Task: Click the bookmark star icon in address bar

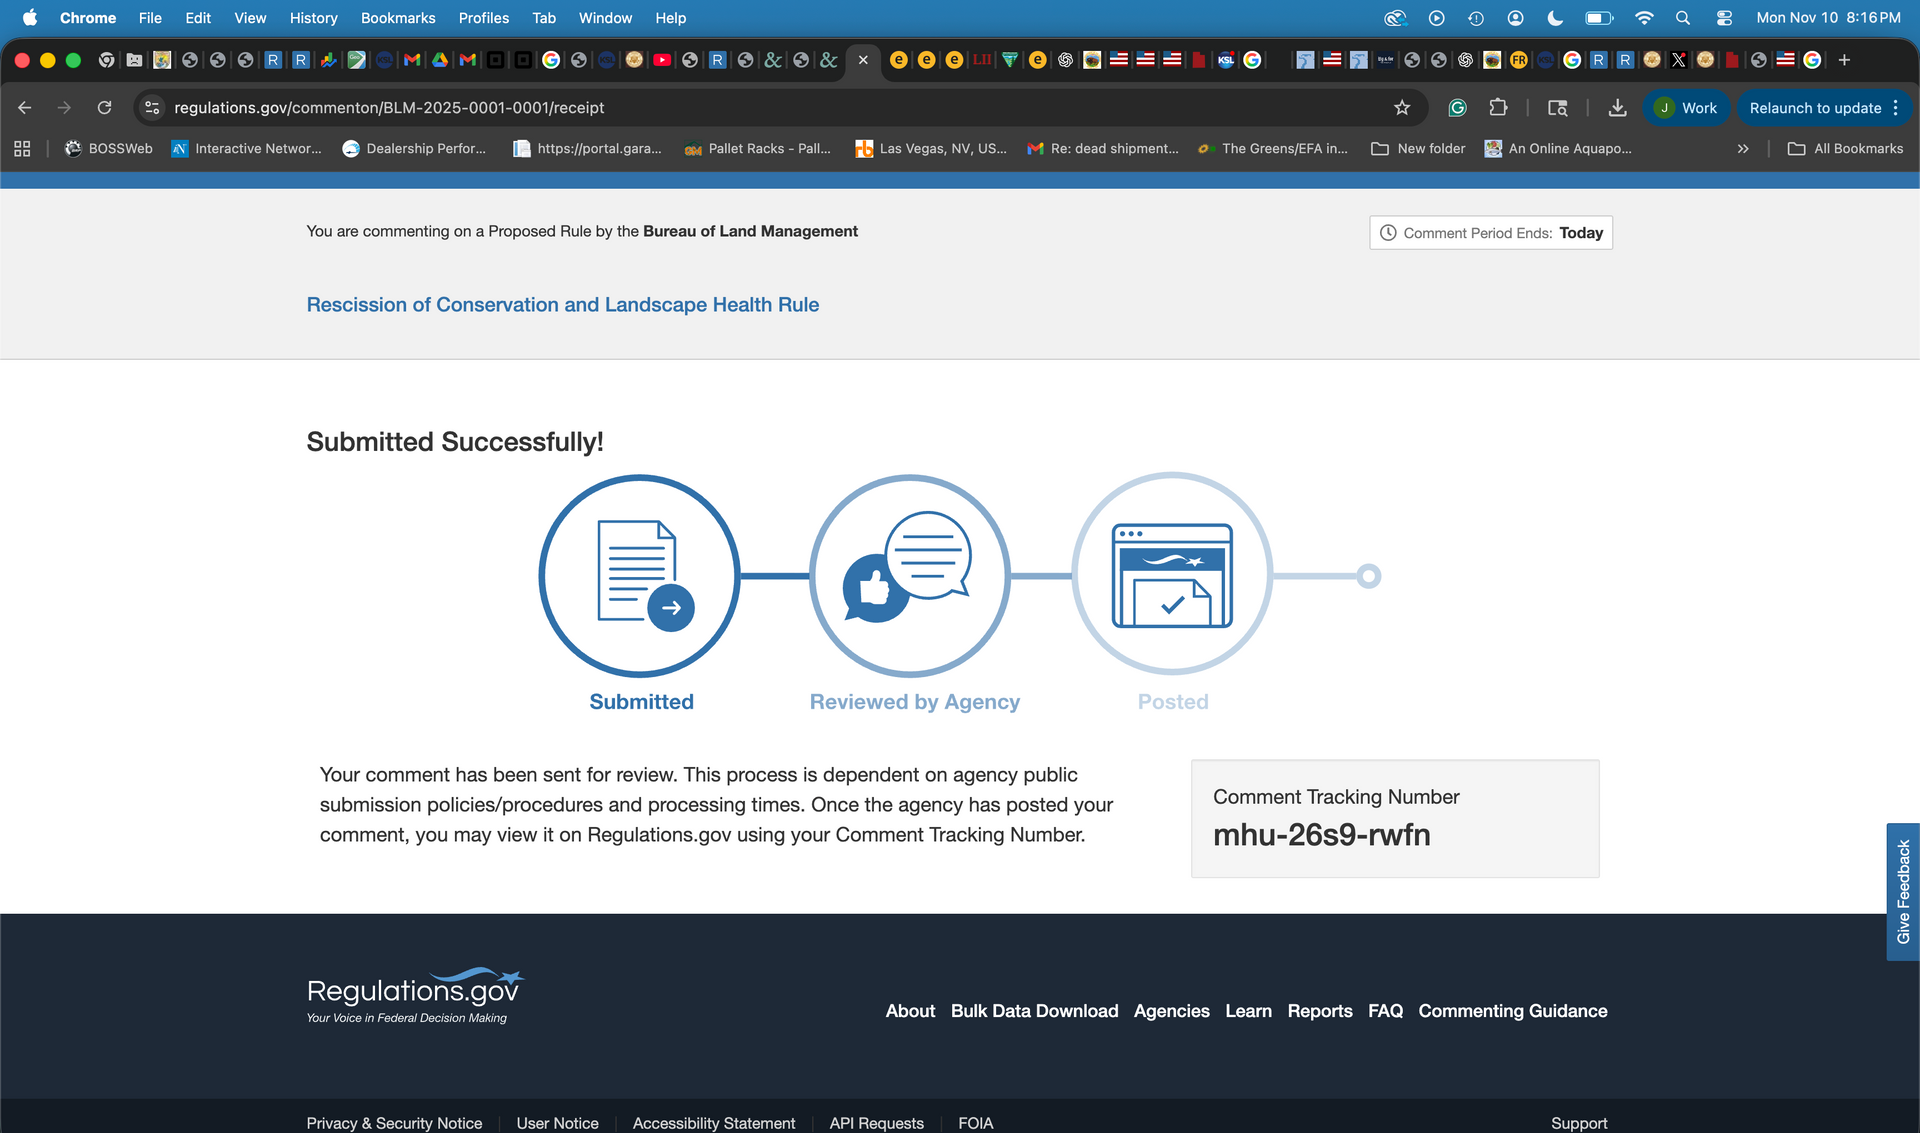Action: click(x=1402, y=108)
